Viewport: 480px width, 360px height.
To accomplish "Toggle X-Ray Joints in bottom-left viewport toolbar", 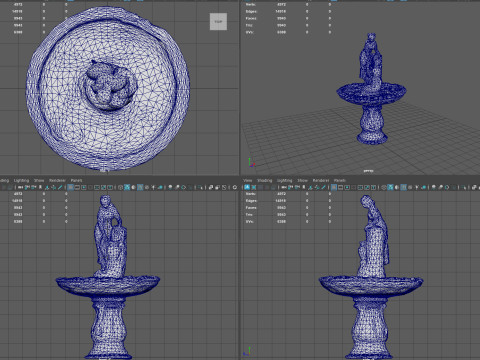I will coord(224,187).
